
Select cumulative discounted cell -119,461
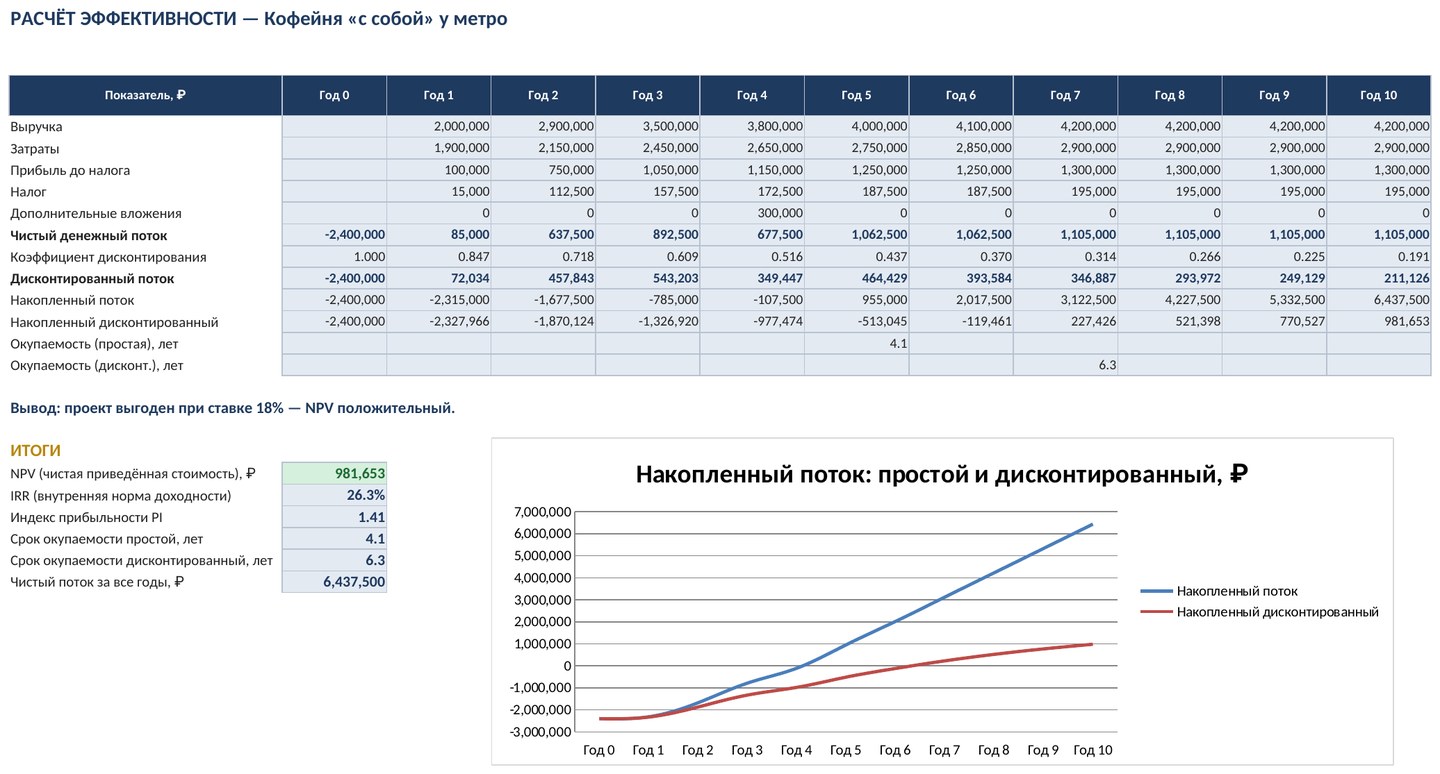(x=961, y=322)
